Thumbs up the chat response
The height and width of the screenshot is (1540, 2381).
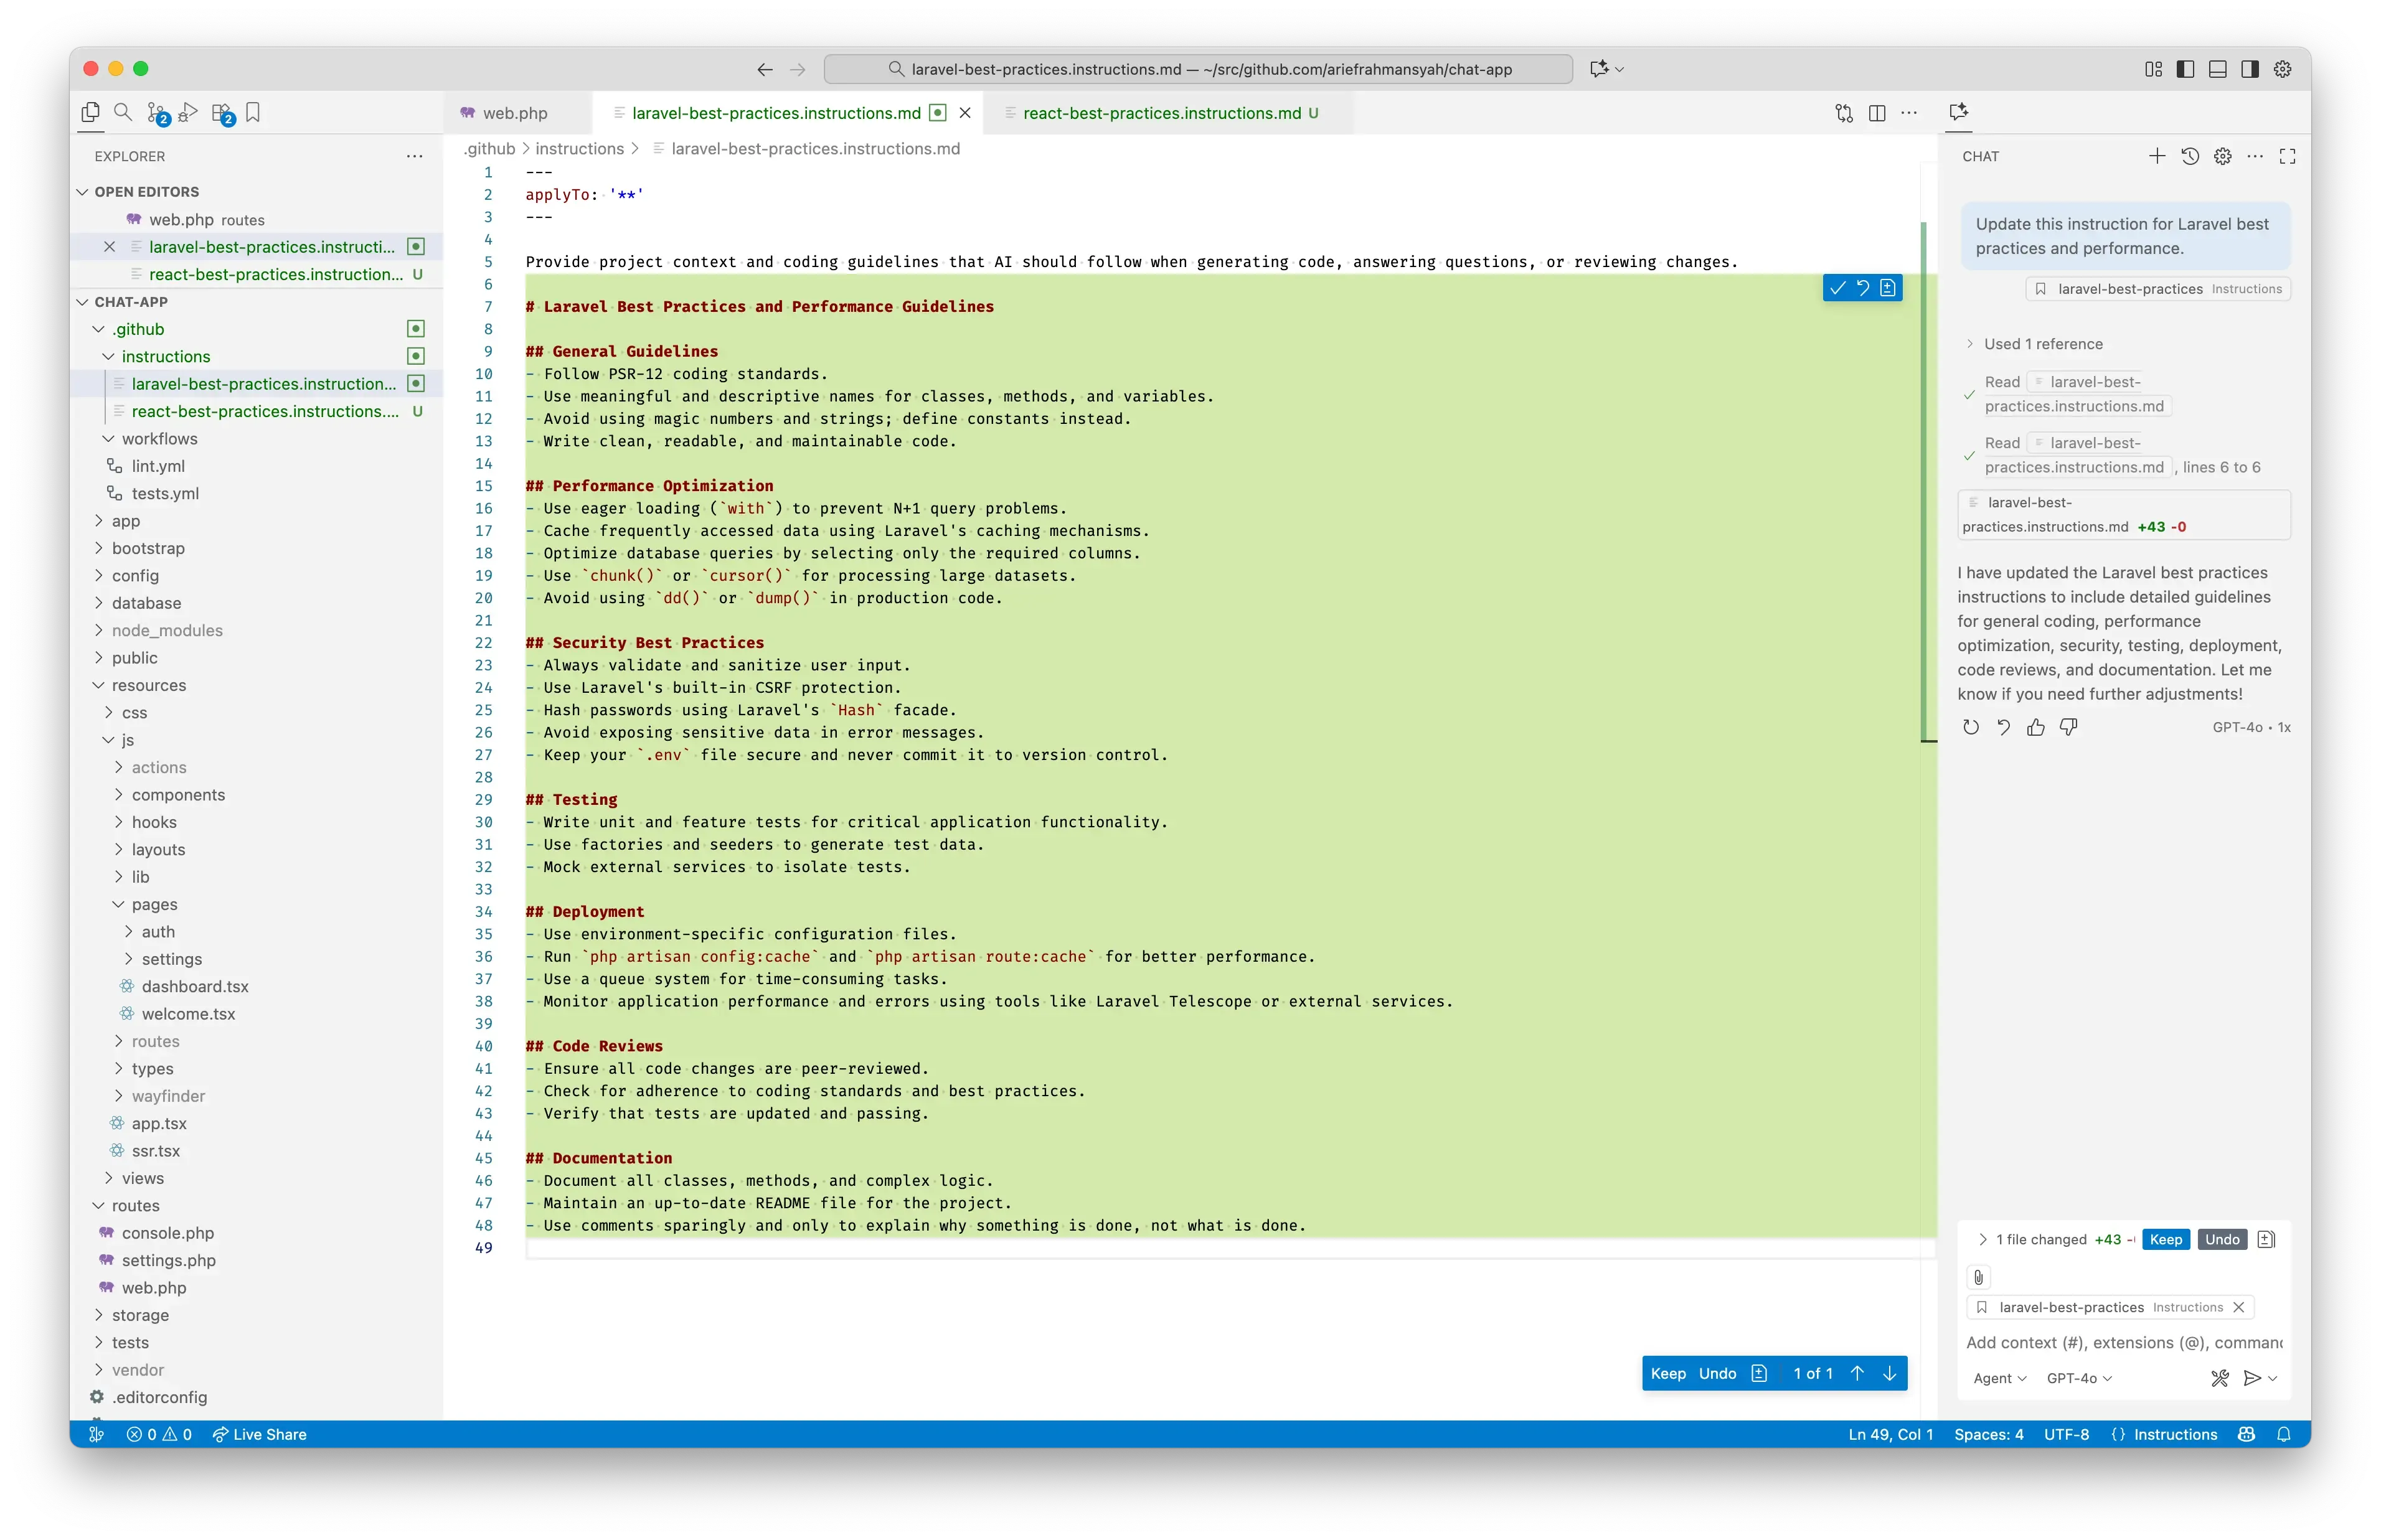2036,727
